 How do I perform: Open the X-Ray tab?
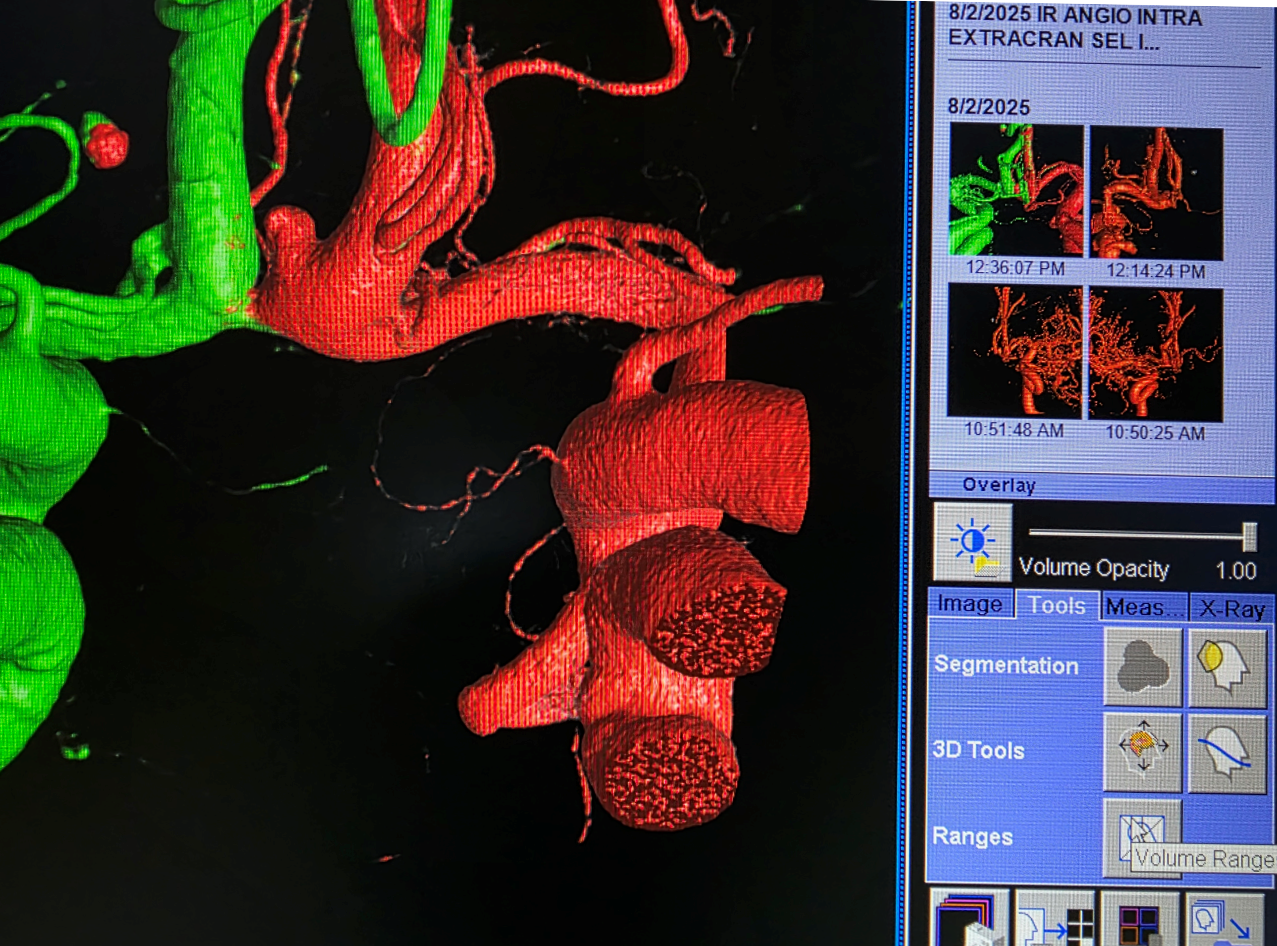(x=1233, y=607)
